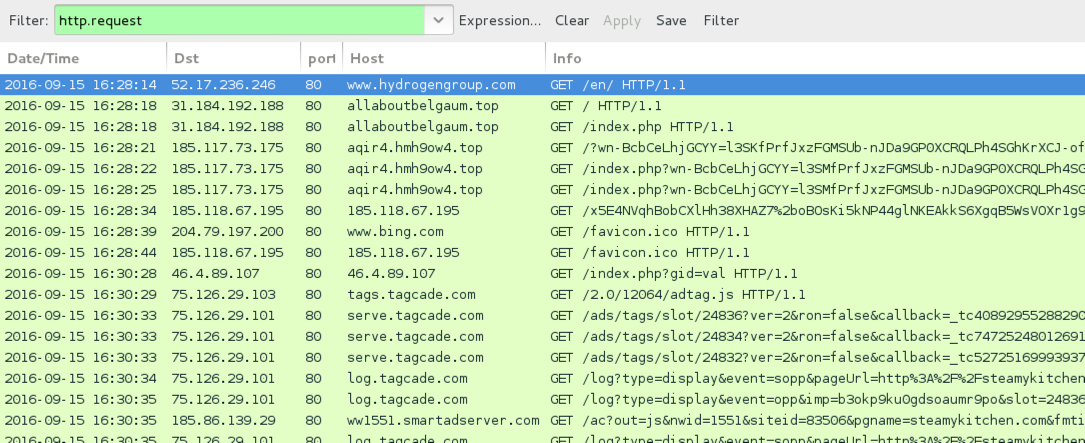Click the Filter button after Save

click(x=721, y=20)
